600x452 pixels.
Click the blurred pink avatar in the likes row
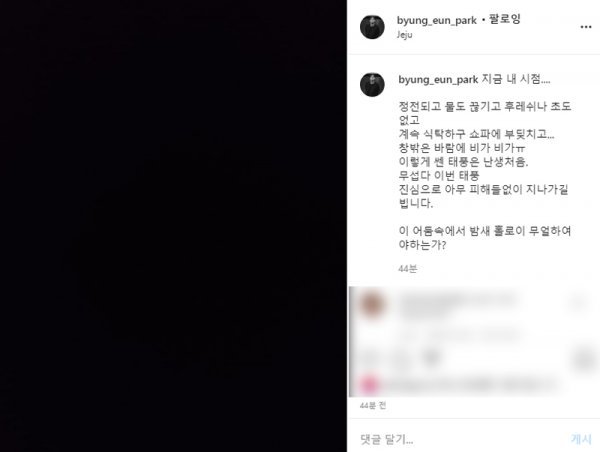click(369, 384)
